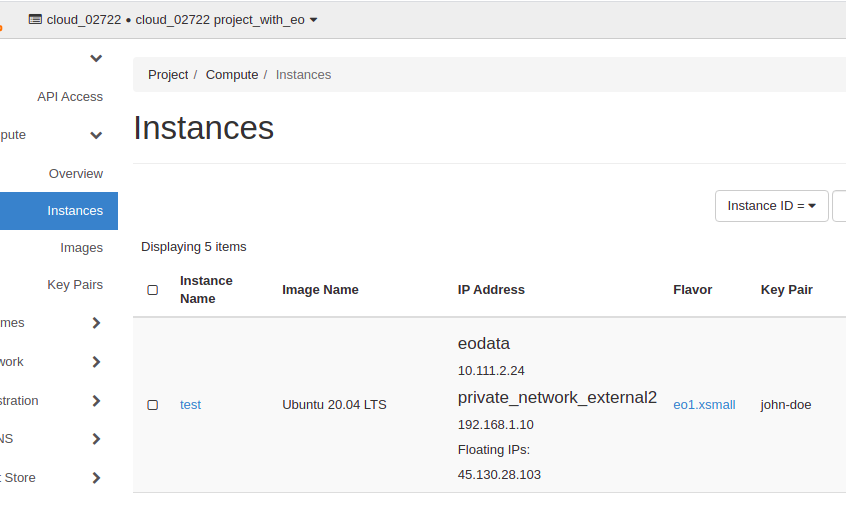Open Key Pairs page
The height and width of the screenshot is (506, 846).
tap(75, 285)
